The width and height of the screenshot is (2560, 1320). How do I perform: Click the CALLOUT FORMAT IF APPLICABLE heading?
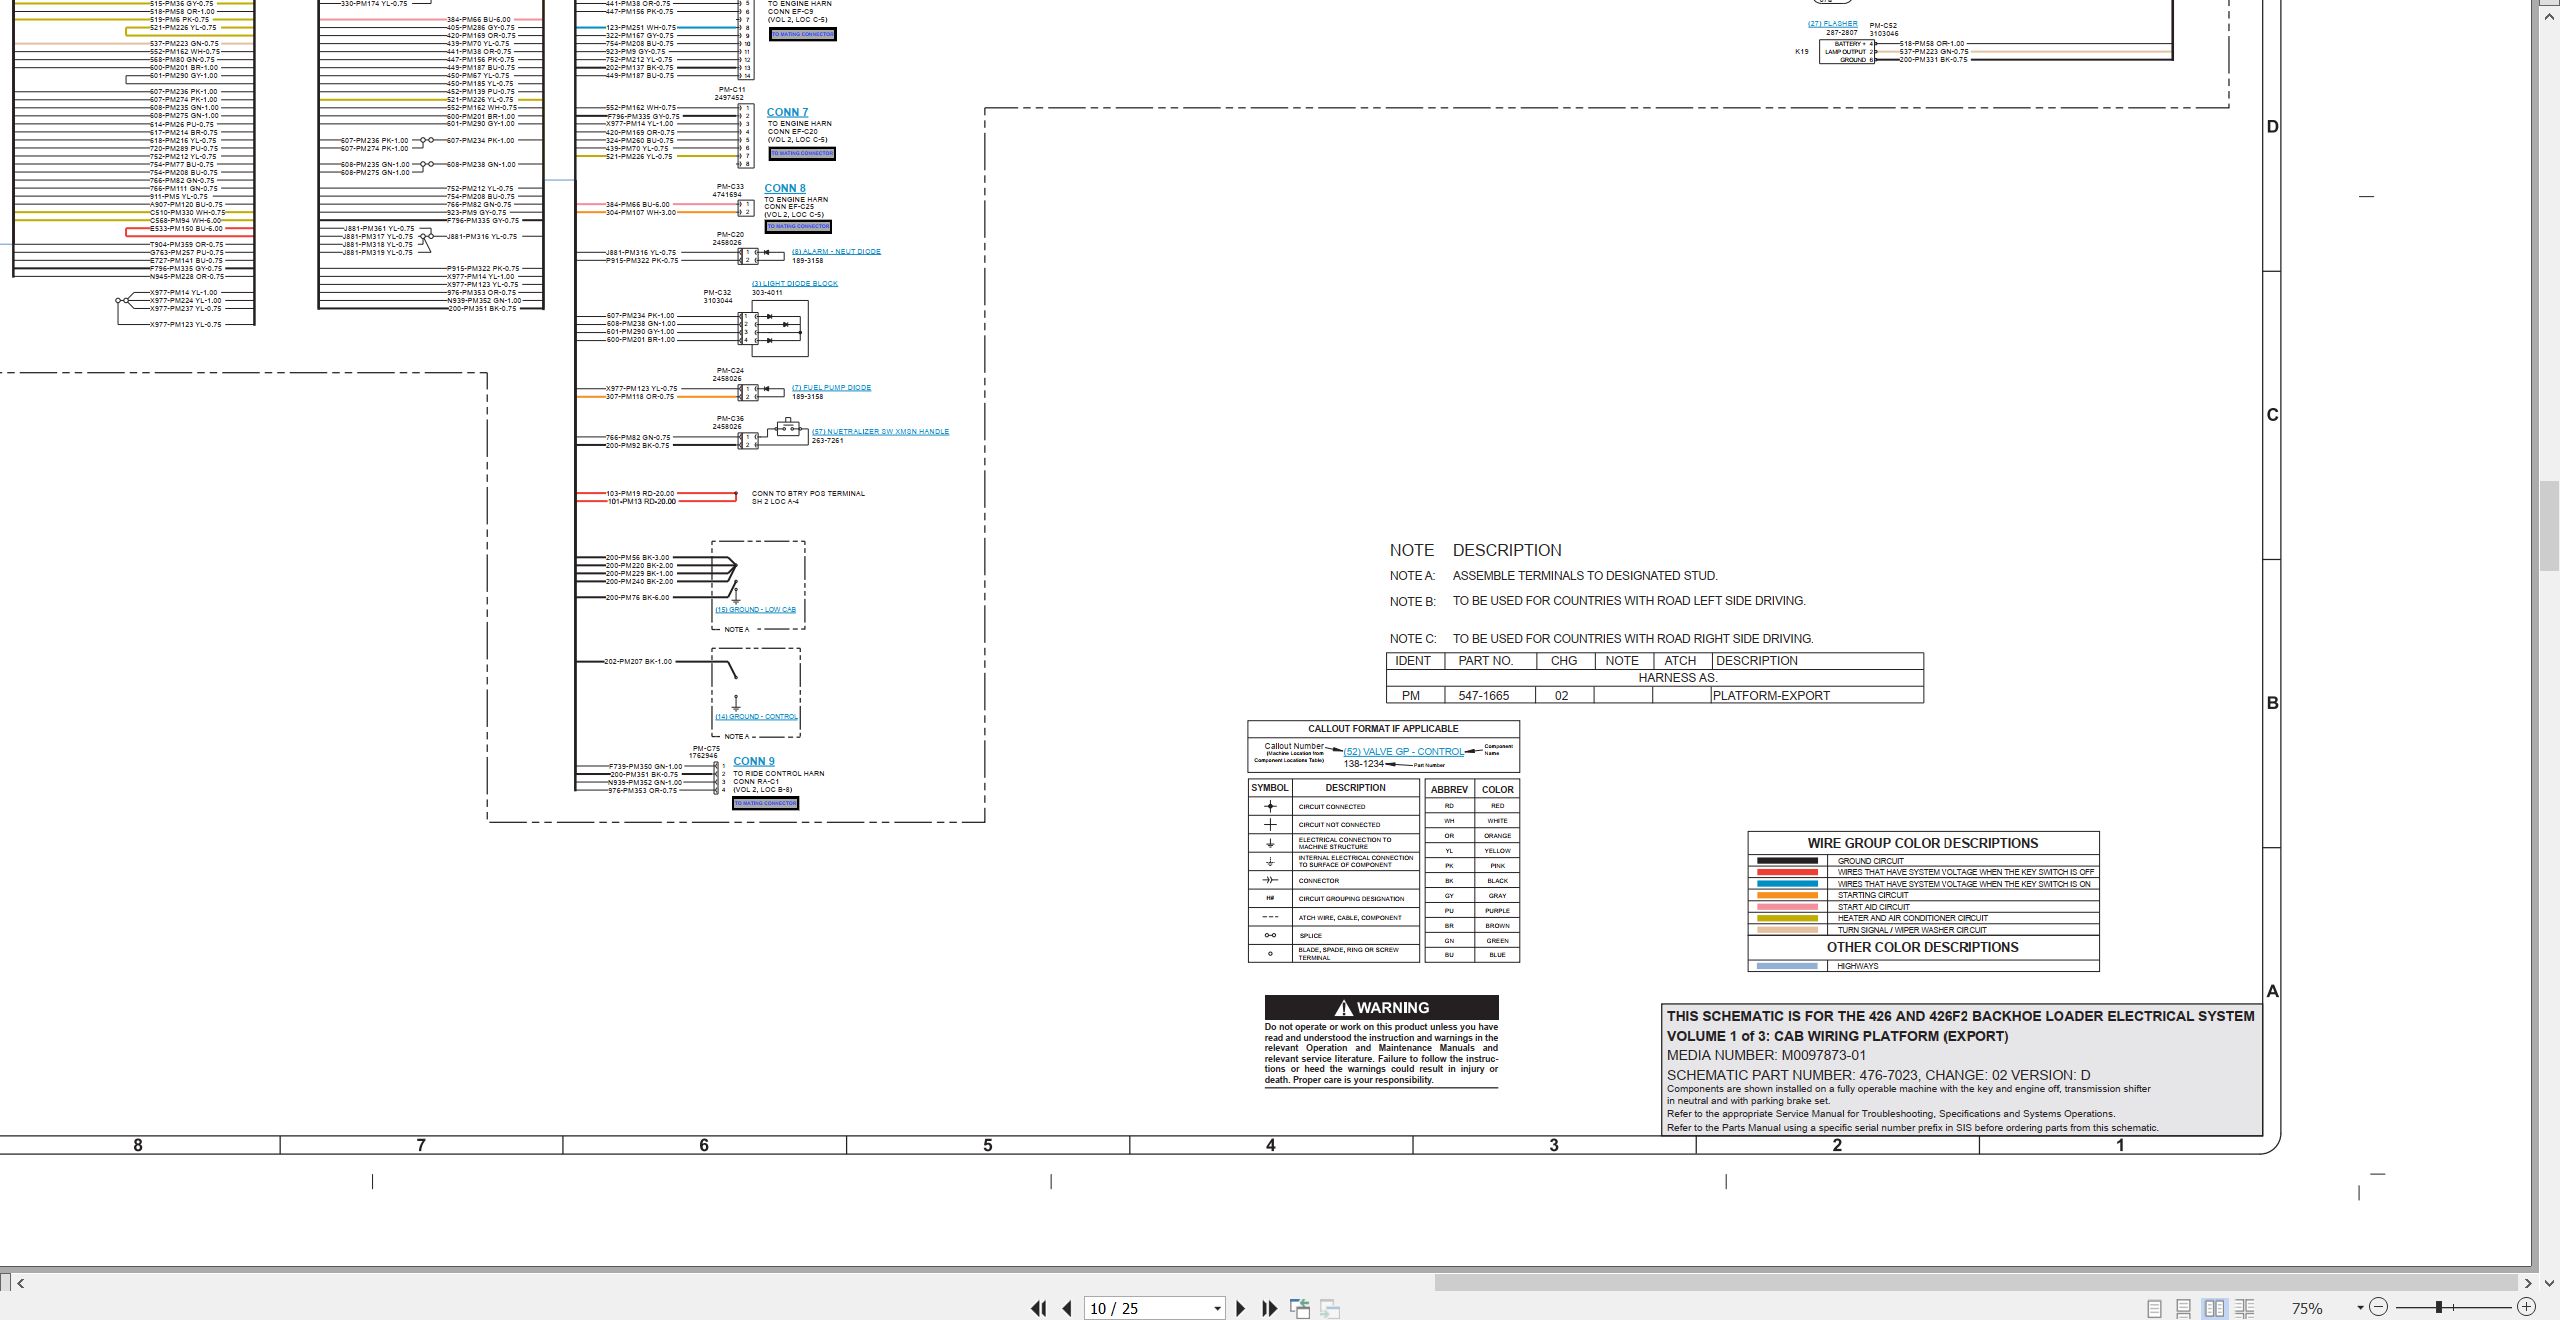[x=1383, y=729]
